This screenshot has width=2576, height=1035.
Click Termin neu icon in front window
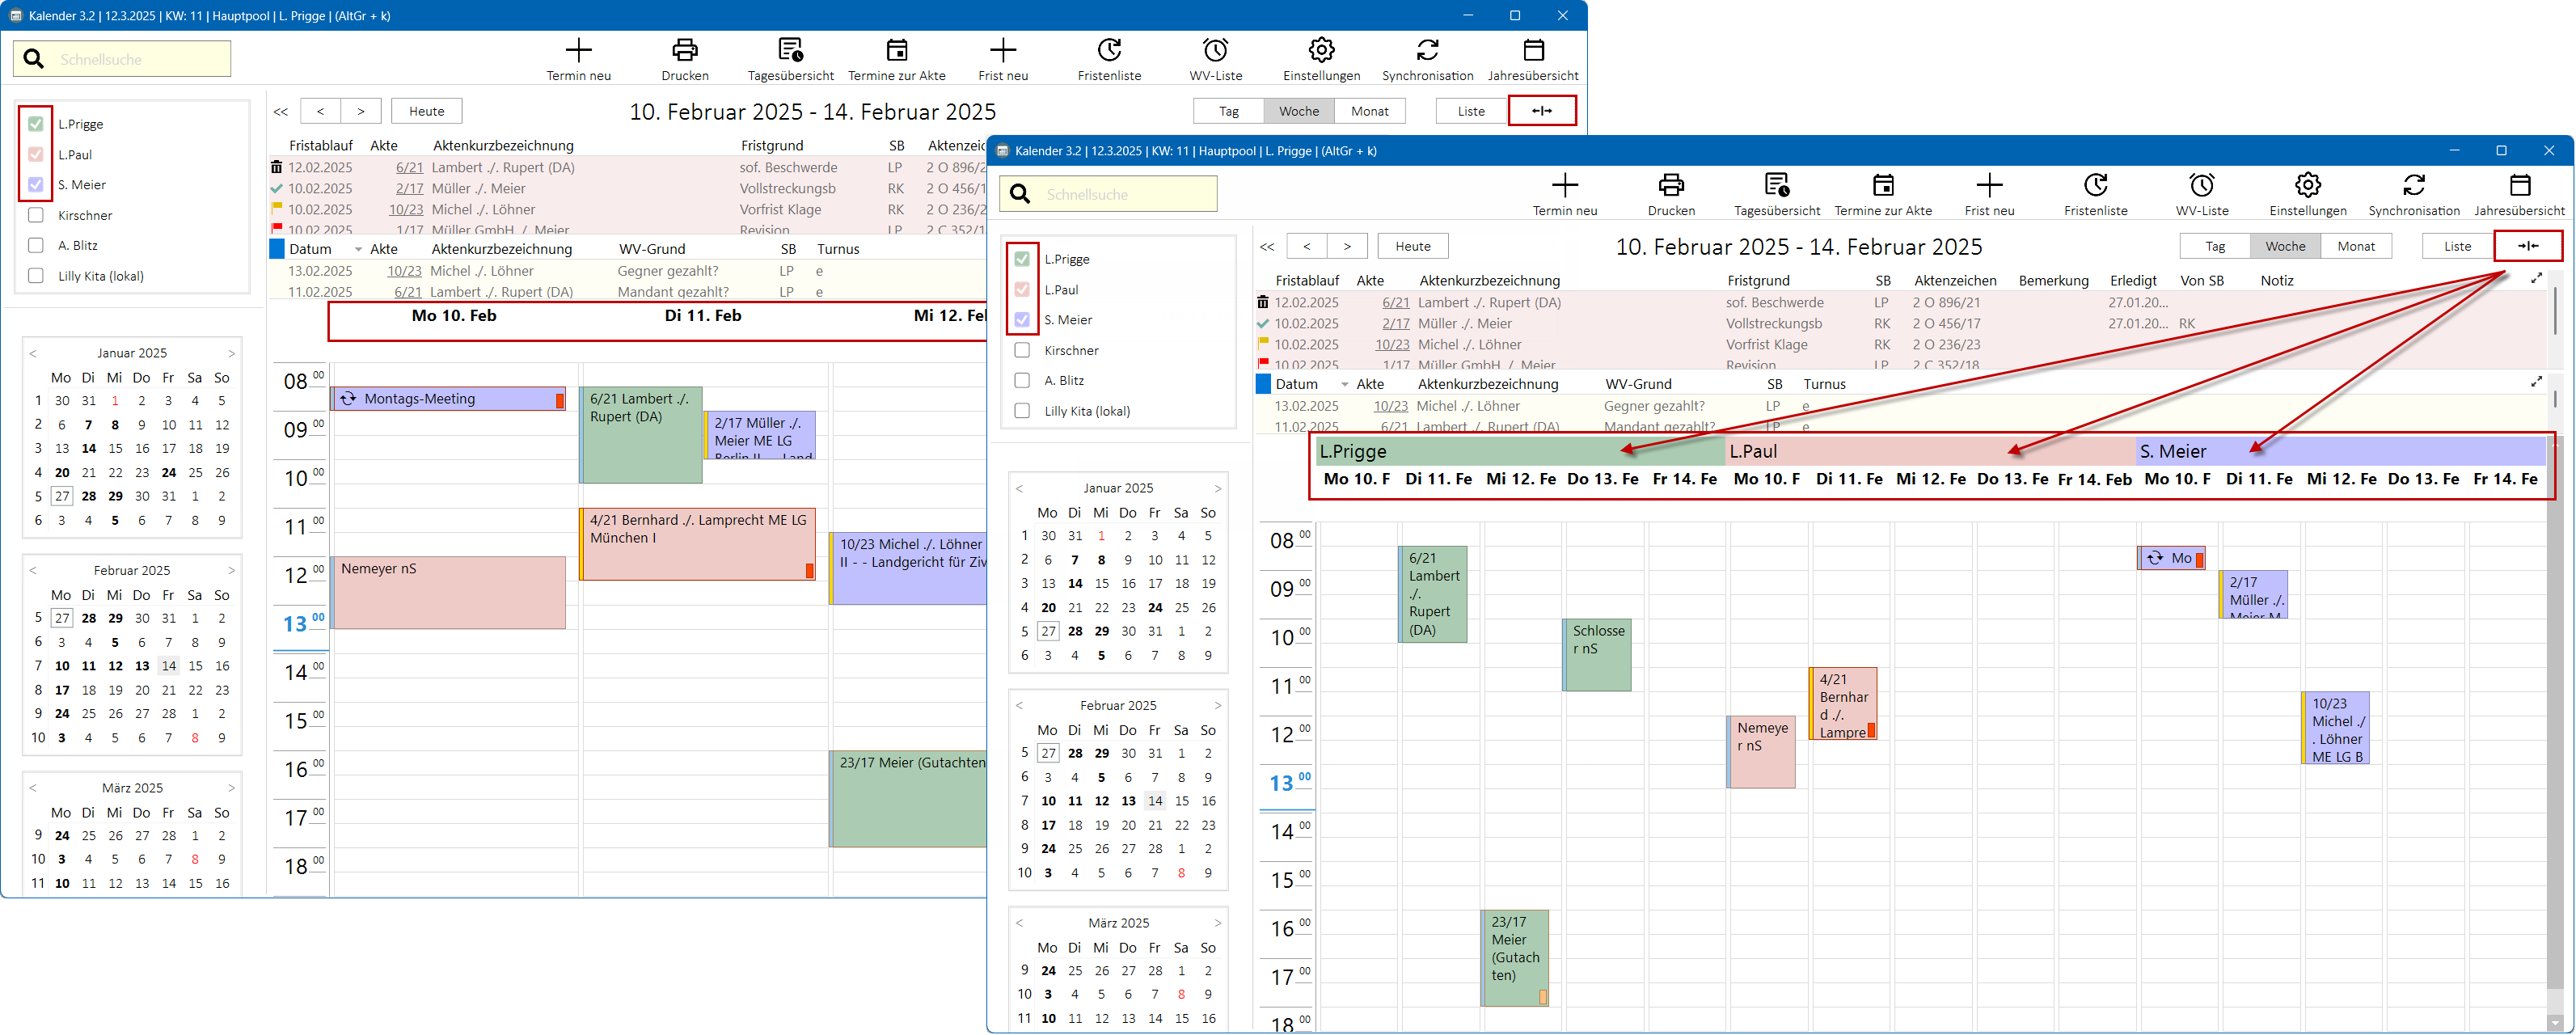(1565, 185)
